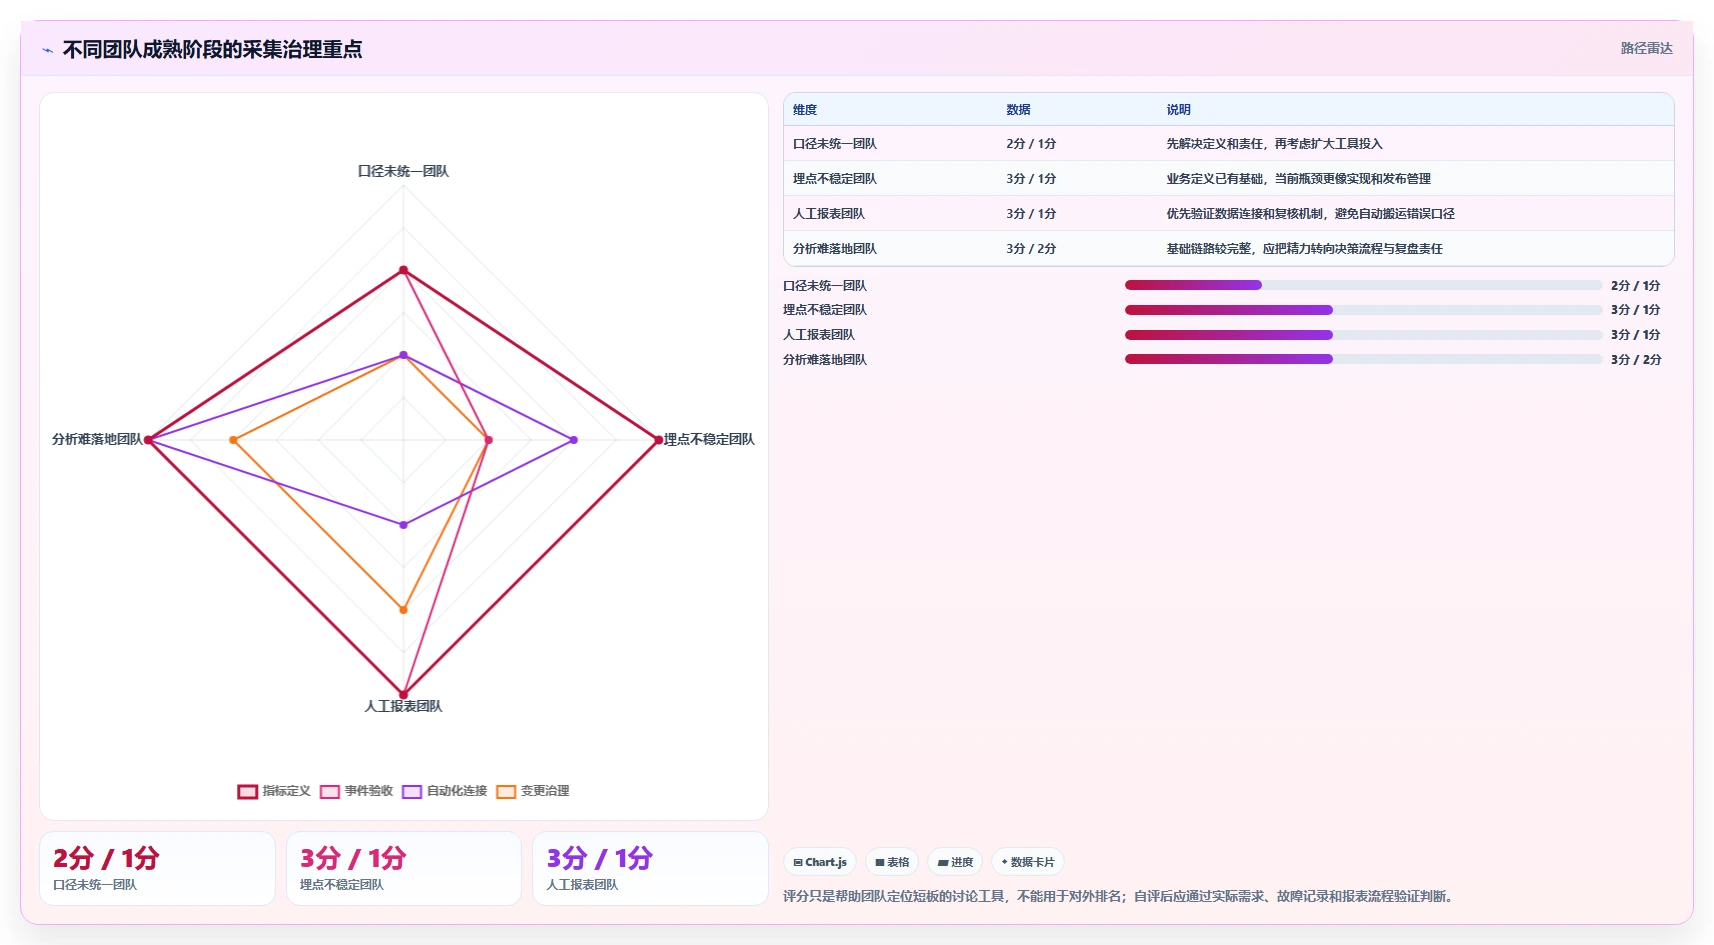Click the description 先解决定义和责任，再考虑扩大工具投入
Viewport: 1714px width, 945px height.
click(1274, 144)
